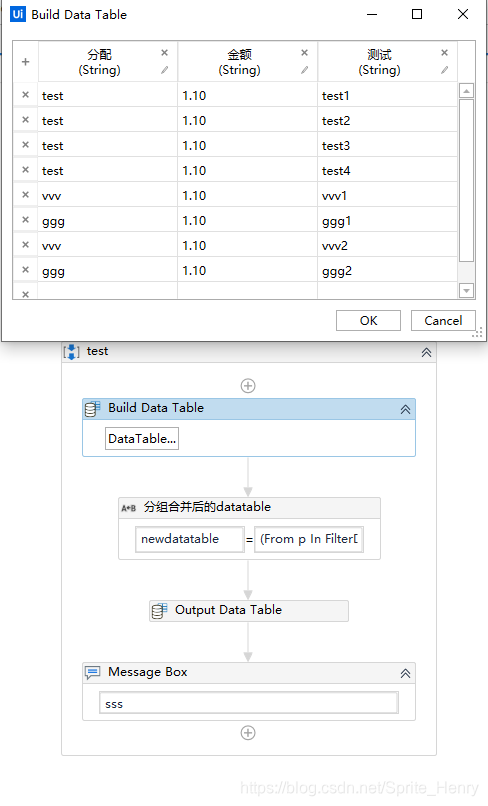Collapse the Message Box activity
The height and width of the screenshot is (806, 488).
point(405,673)
